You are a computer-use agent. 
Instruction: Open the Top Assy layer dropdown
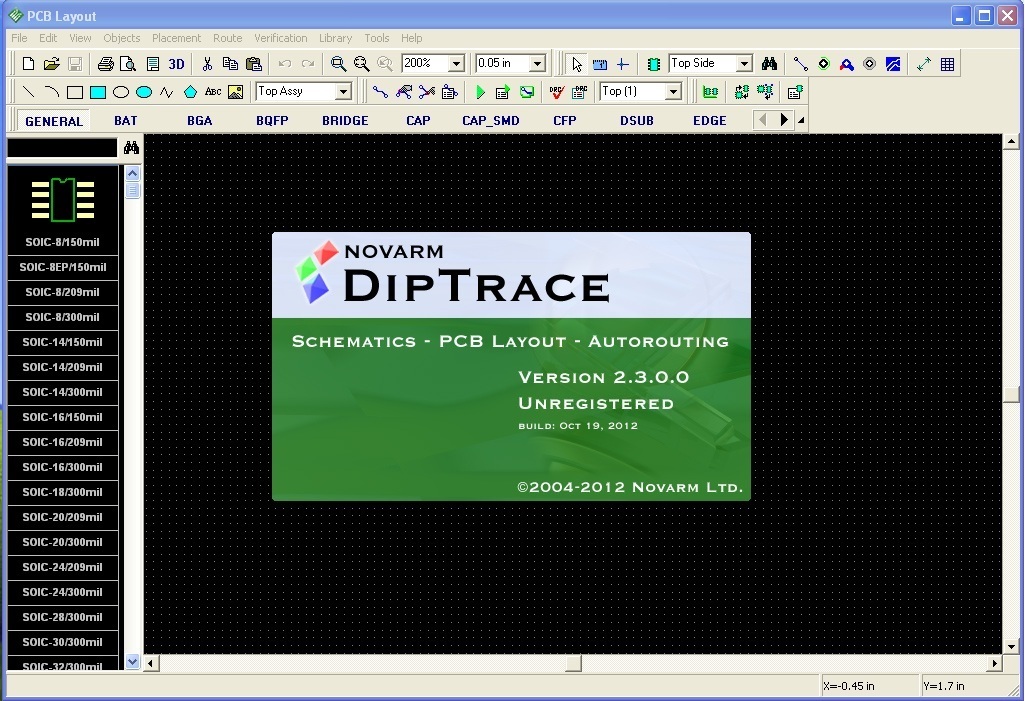pyautogui.click(x=344, y=92)
